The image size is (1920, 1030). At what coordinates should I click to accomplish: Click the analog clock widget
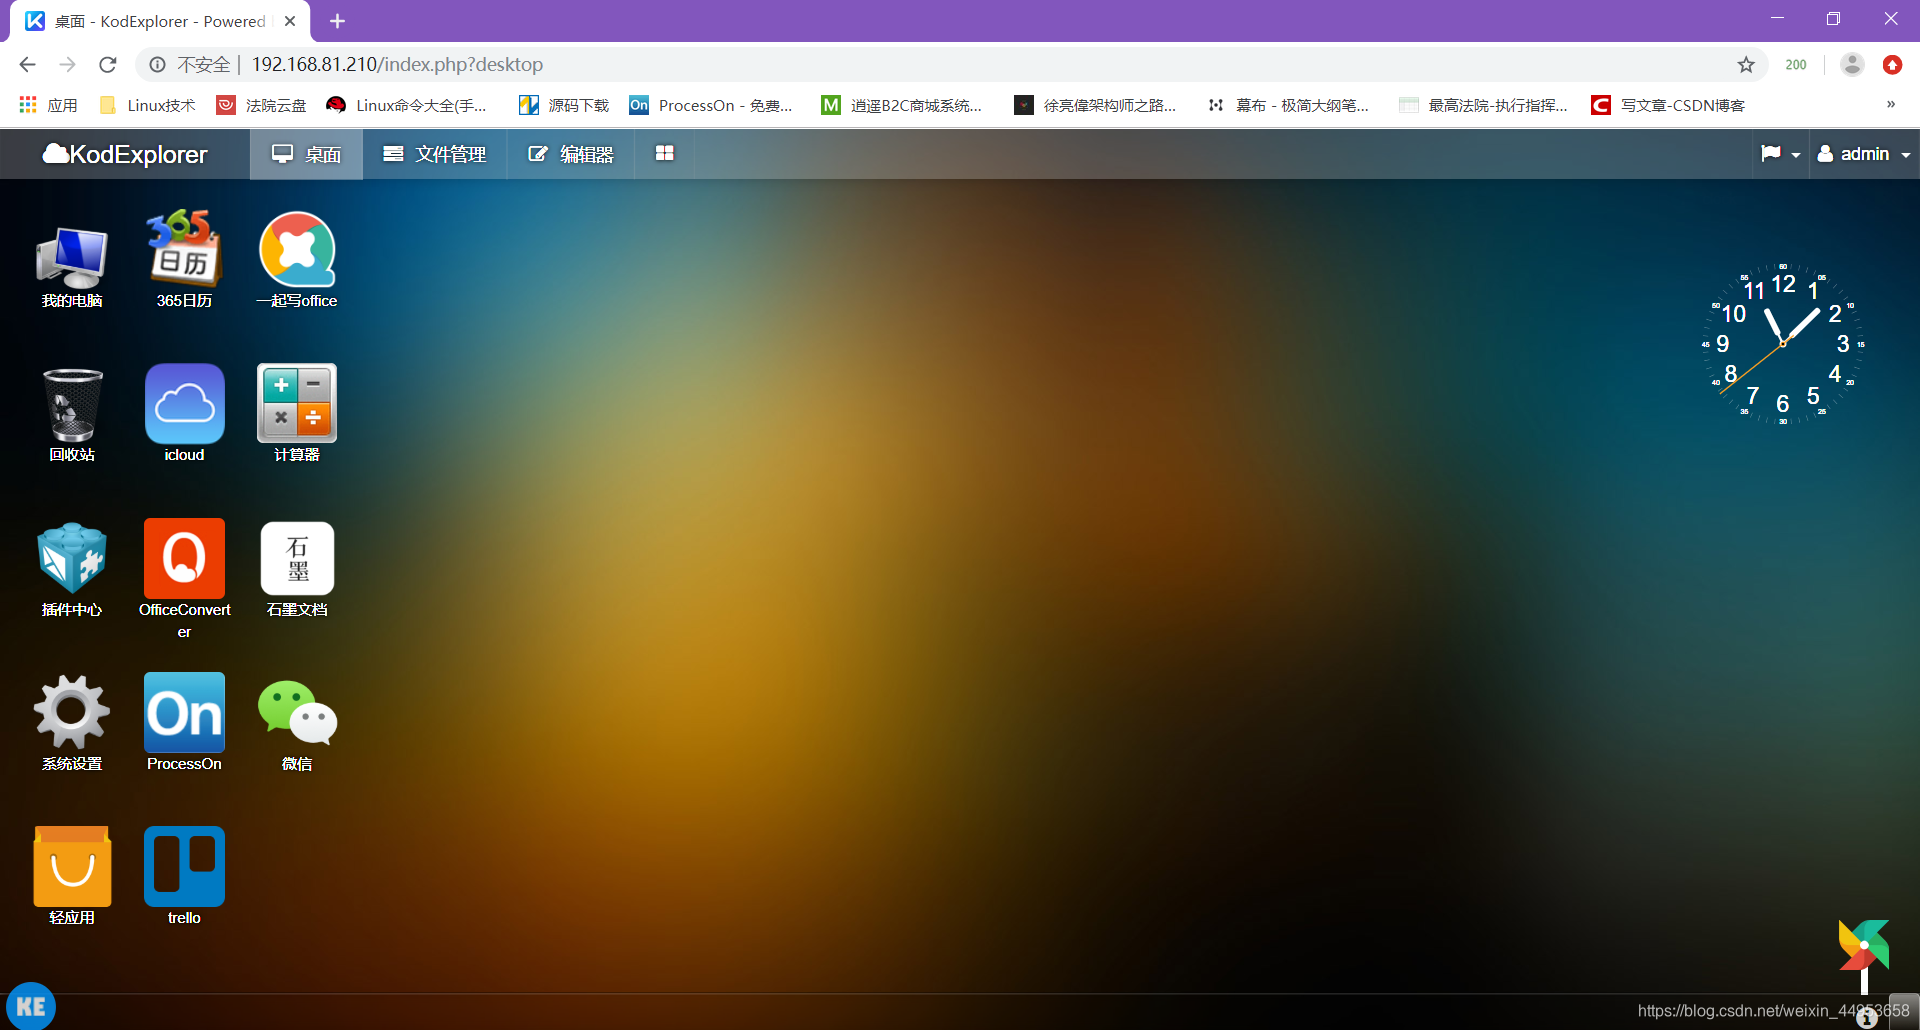point(1783,344)
